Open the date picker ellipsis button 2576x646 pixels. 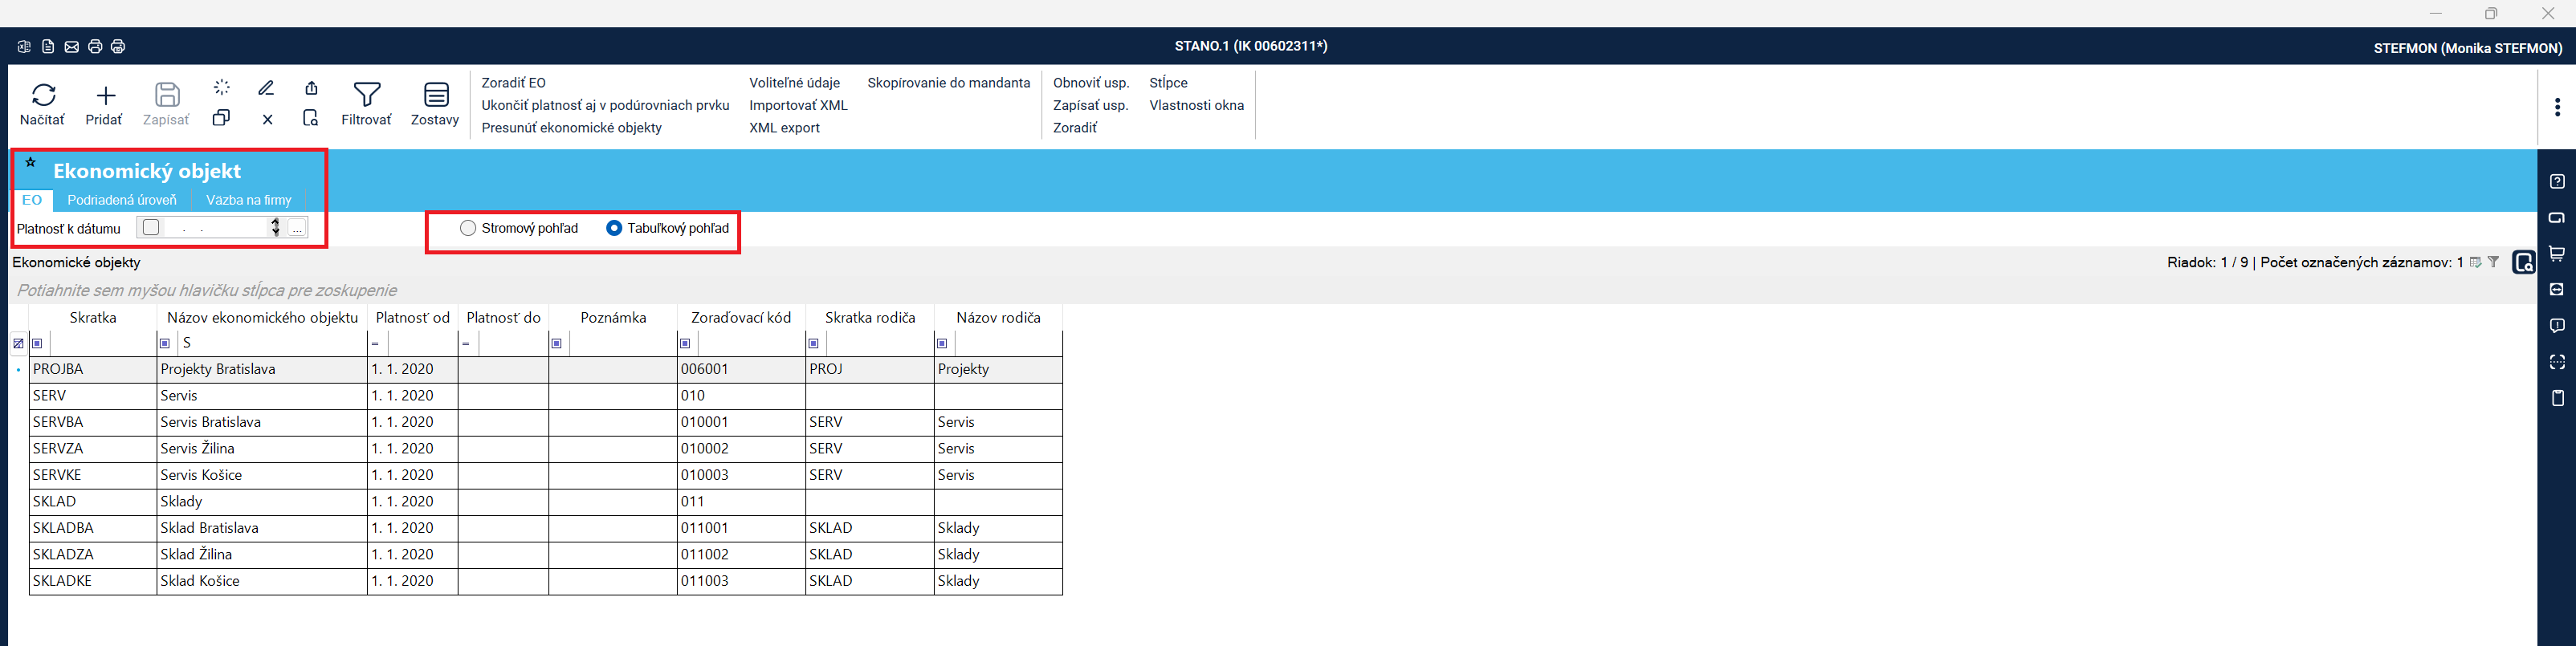click(297, 228)
